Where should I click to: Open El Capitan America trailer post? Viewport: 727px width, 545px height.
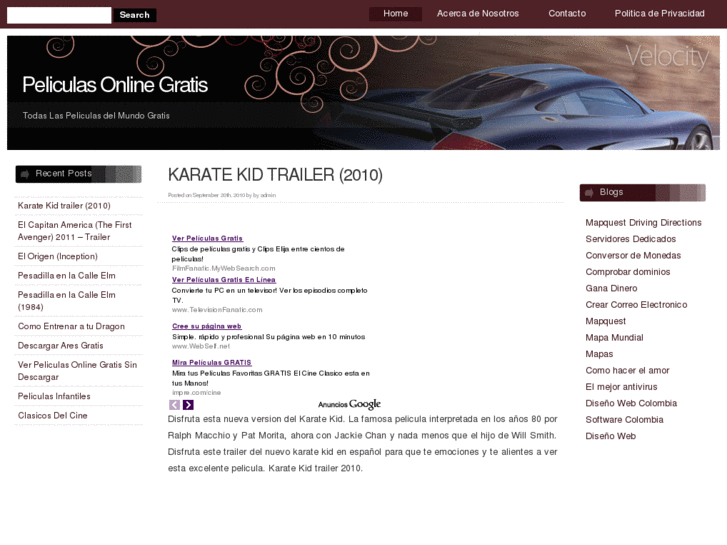click(x=75, y=231)
